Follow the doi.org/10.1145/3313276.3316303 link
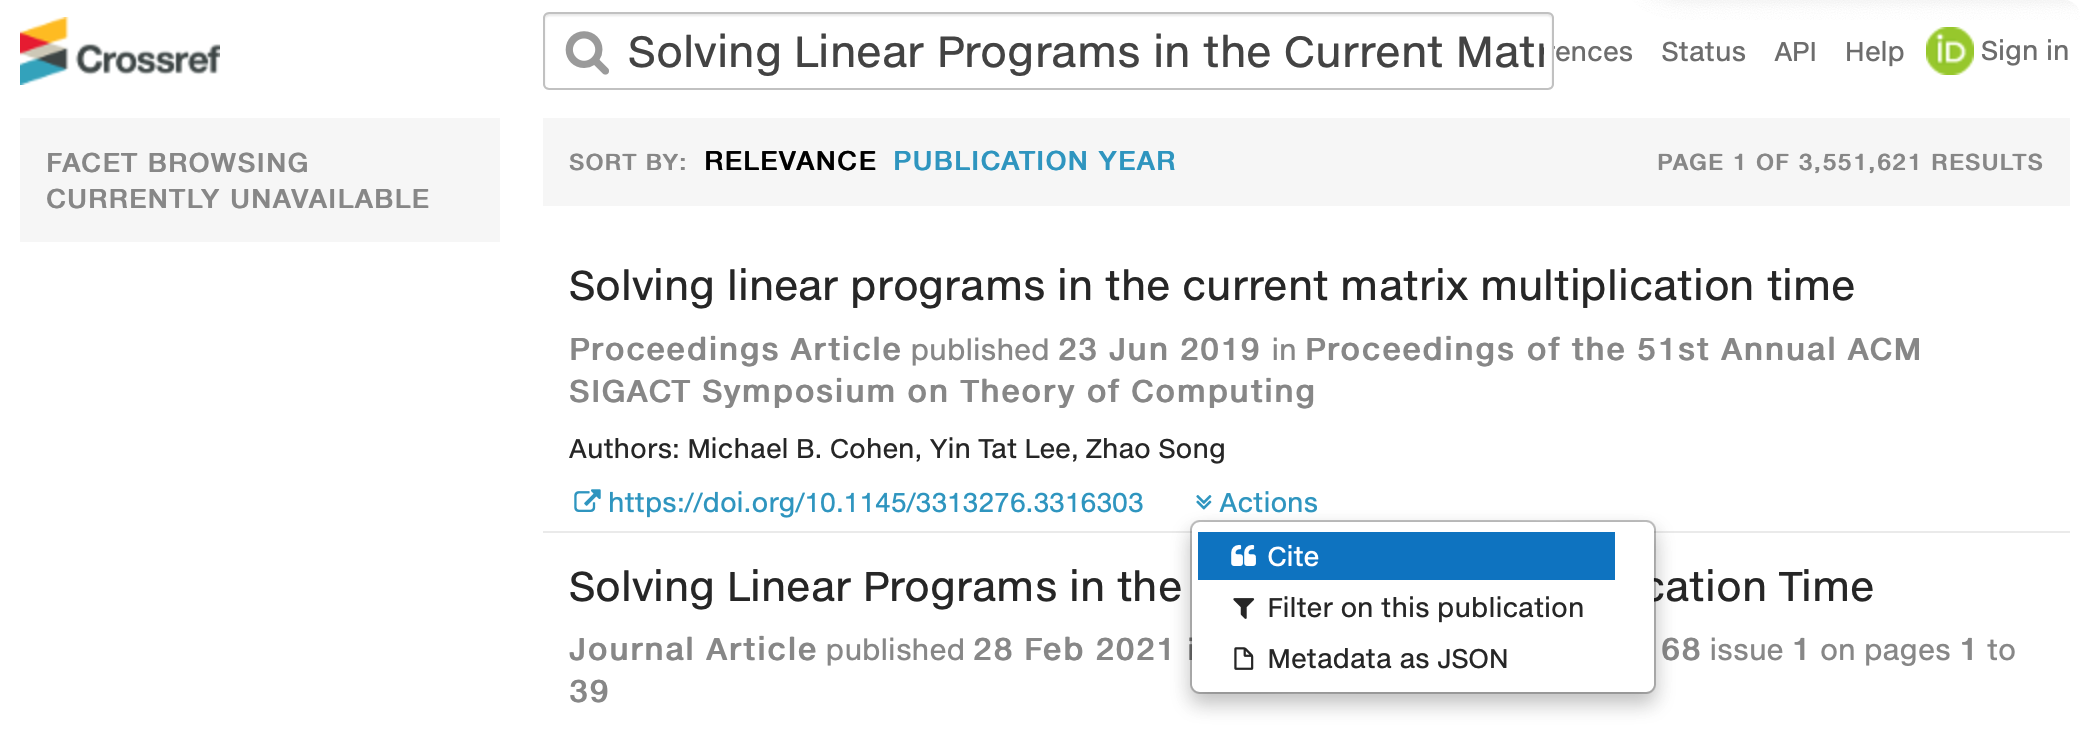Image resolution: width=2080 pixels, height=736 pixels. click(x=875, y=502)
